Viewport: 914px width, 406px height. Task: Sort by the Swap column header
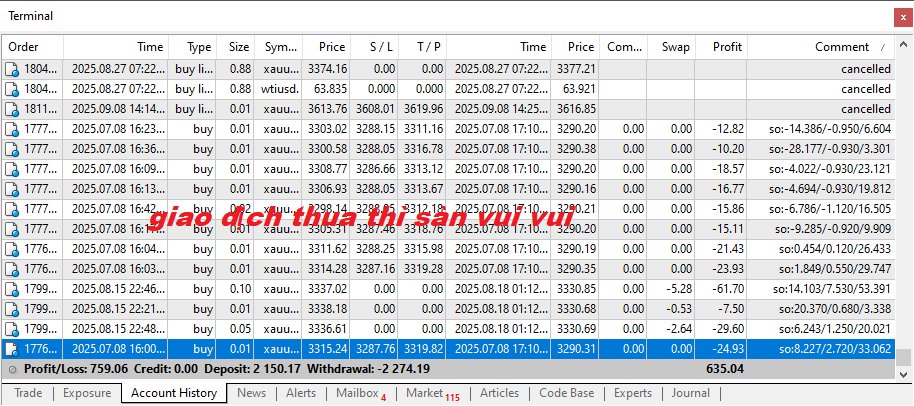tap(671, 47)
